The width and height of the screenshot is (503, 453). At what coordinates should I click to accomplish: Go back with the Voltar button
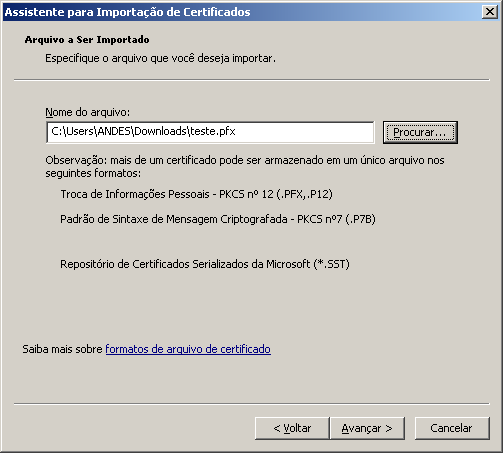[x=292, y=428]
